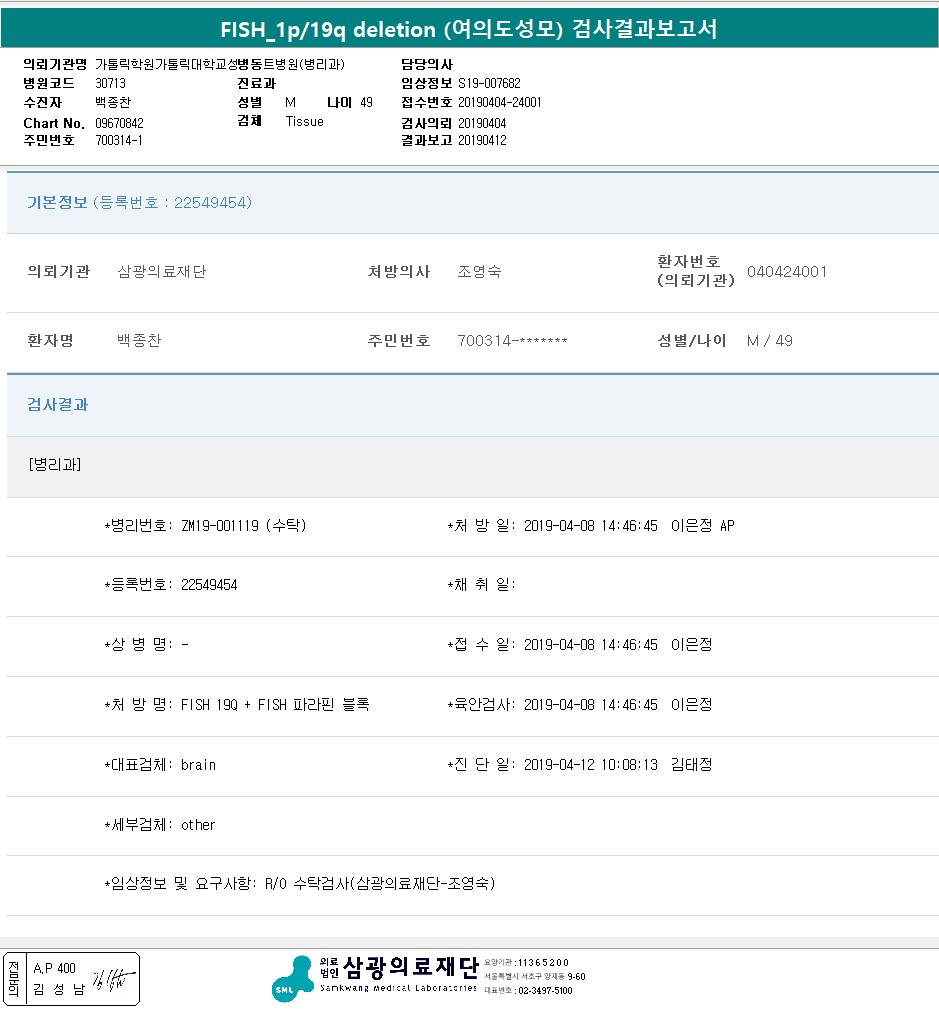Click the 진단일 timestamp

590,765
